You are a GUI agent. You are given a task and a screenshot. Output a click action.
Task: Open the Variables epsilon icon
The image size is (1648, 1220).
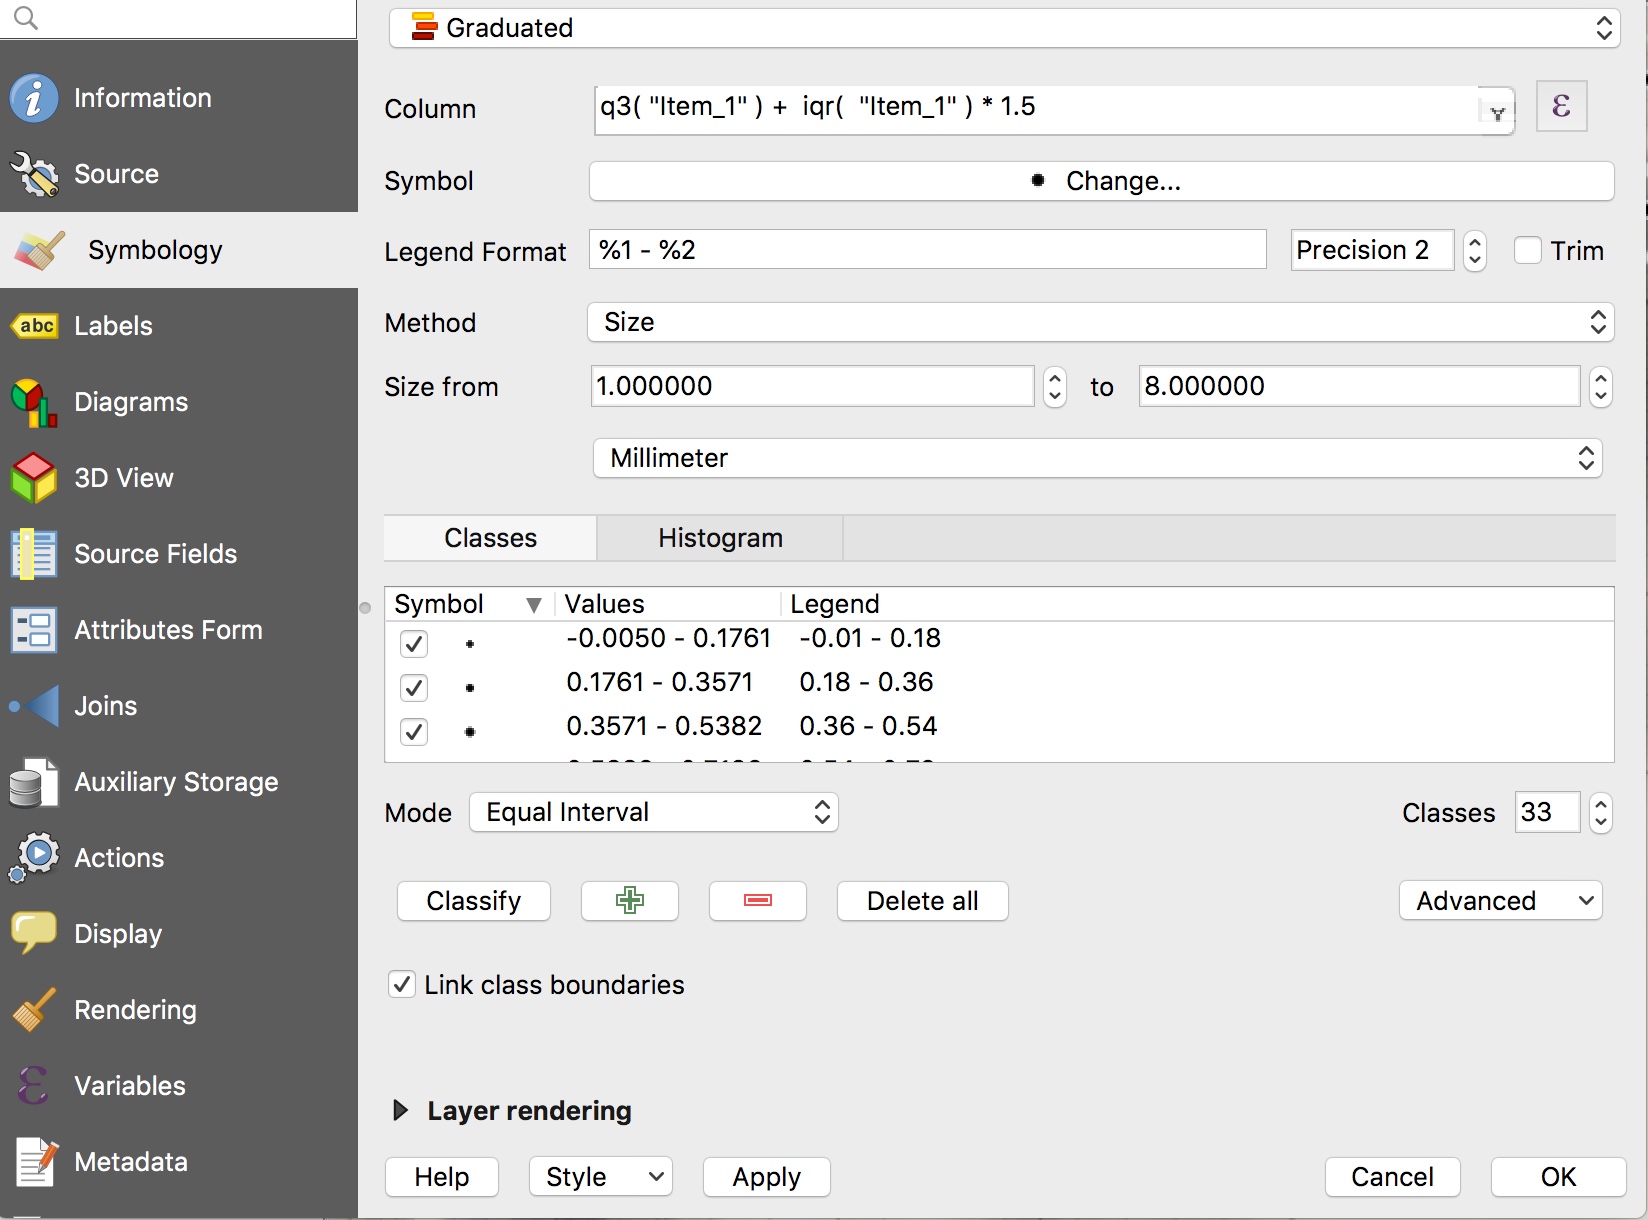[x=33, y=1086]
